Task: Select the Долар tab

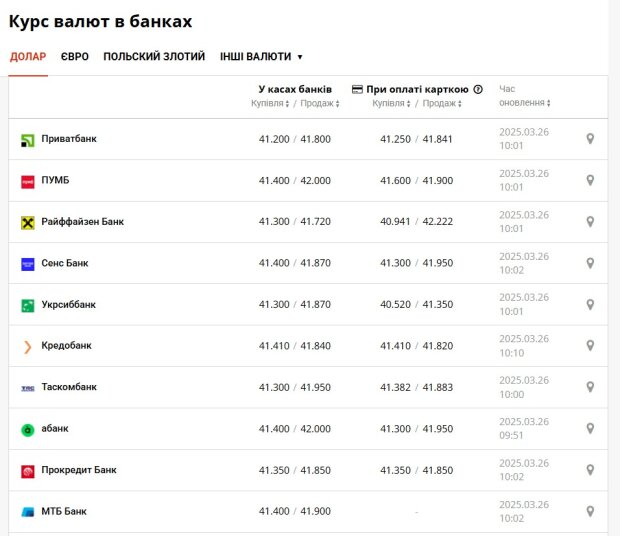Action: pyautogui.click(x=28, y=57)
